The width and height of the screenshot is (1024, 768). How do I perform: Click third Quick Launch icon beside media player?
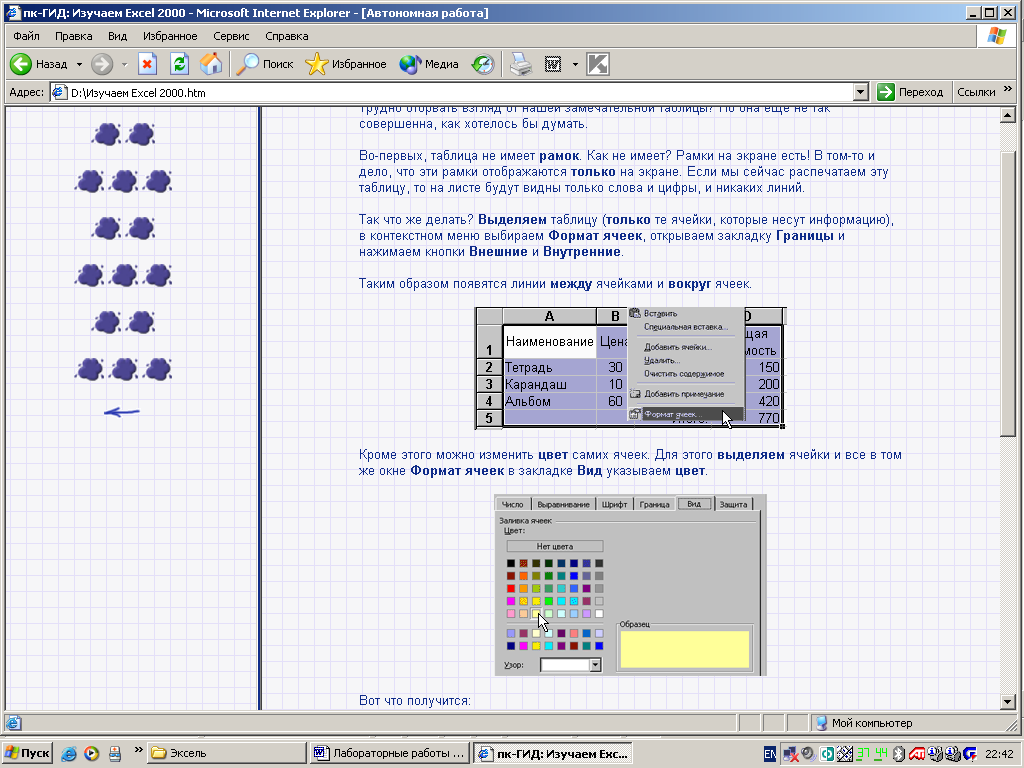[114, 753]
